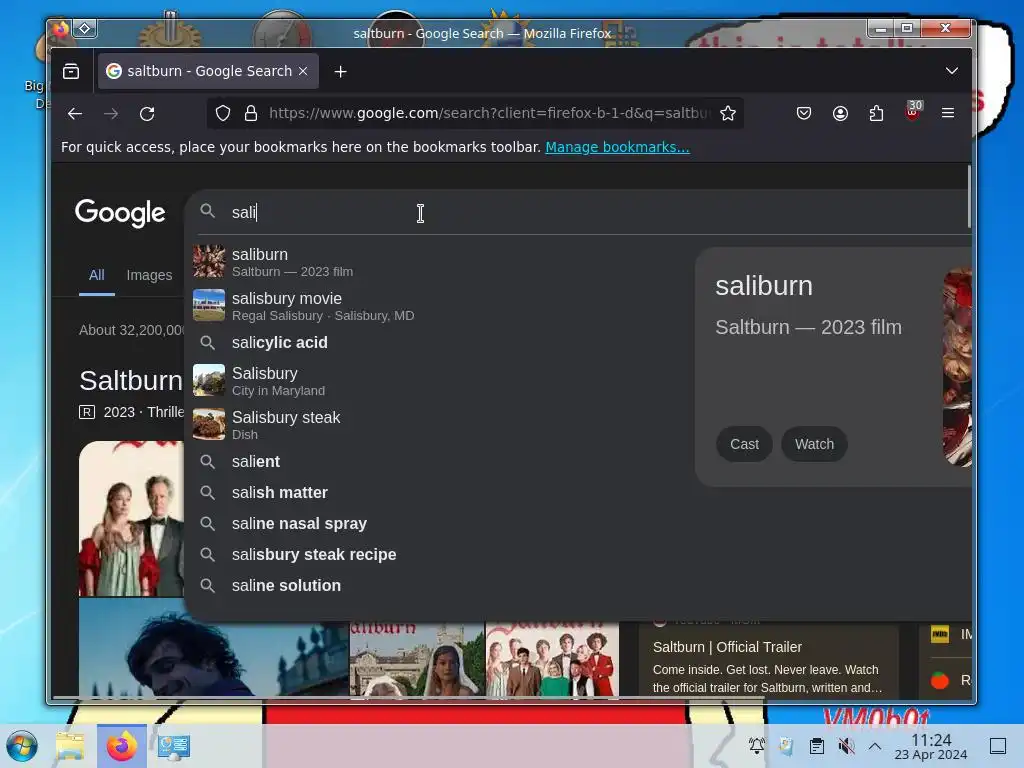Open the file manager taskbar icon
This screenshot has width=1024, height=768.
click(70, 746)
